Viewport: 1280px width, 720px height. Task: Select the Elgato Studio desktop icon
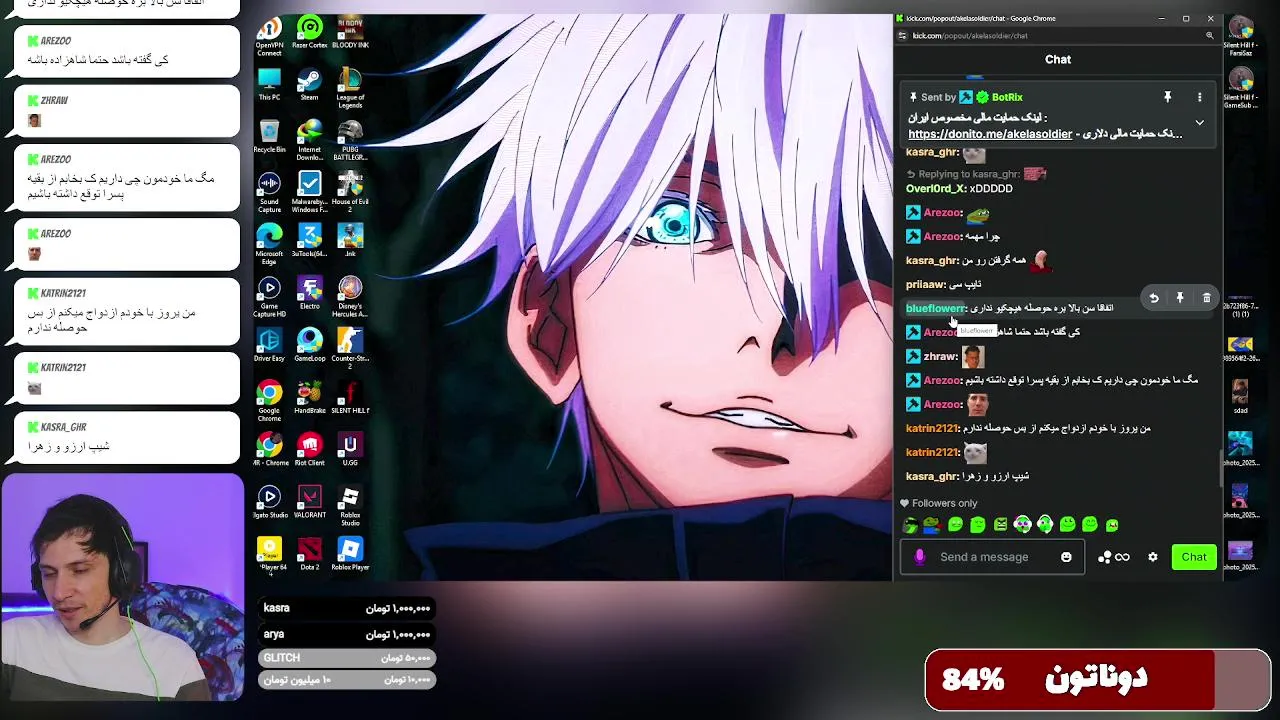click(269, 501)
